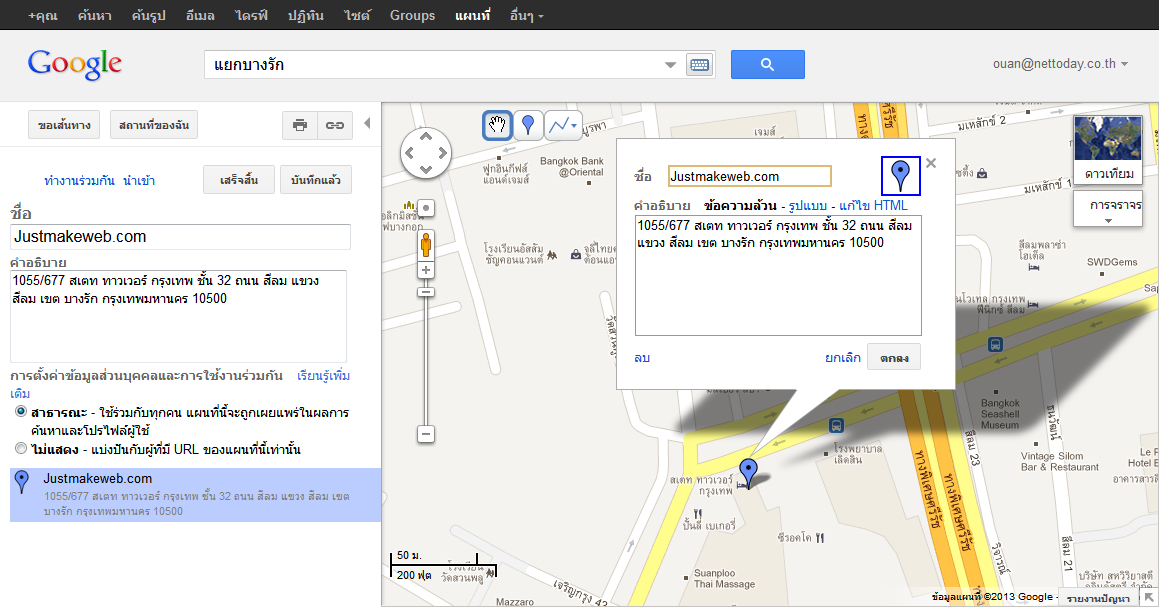Click the popup description textarea
Viewport: 1159px width, 608px height.
(778, 276)
